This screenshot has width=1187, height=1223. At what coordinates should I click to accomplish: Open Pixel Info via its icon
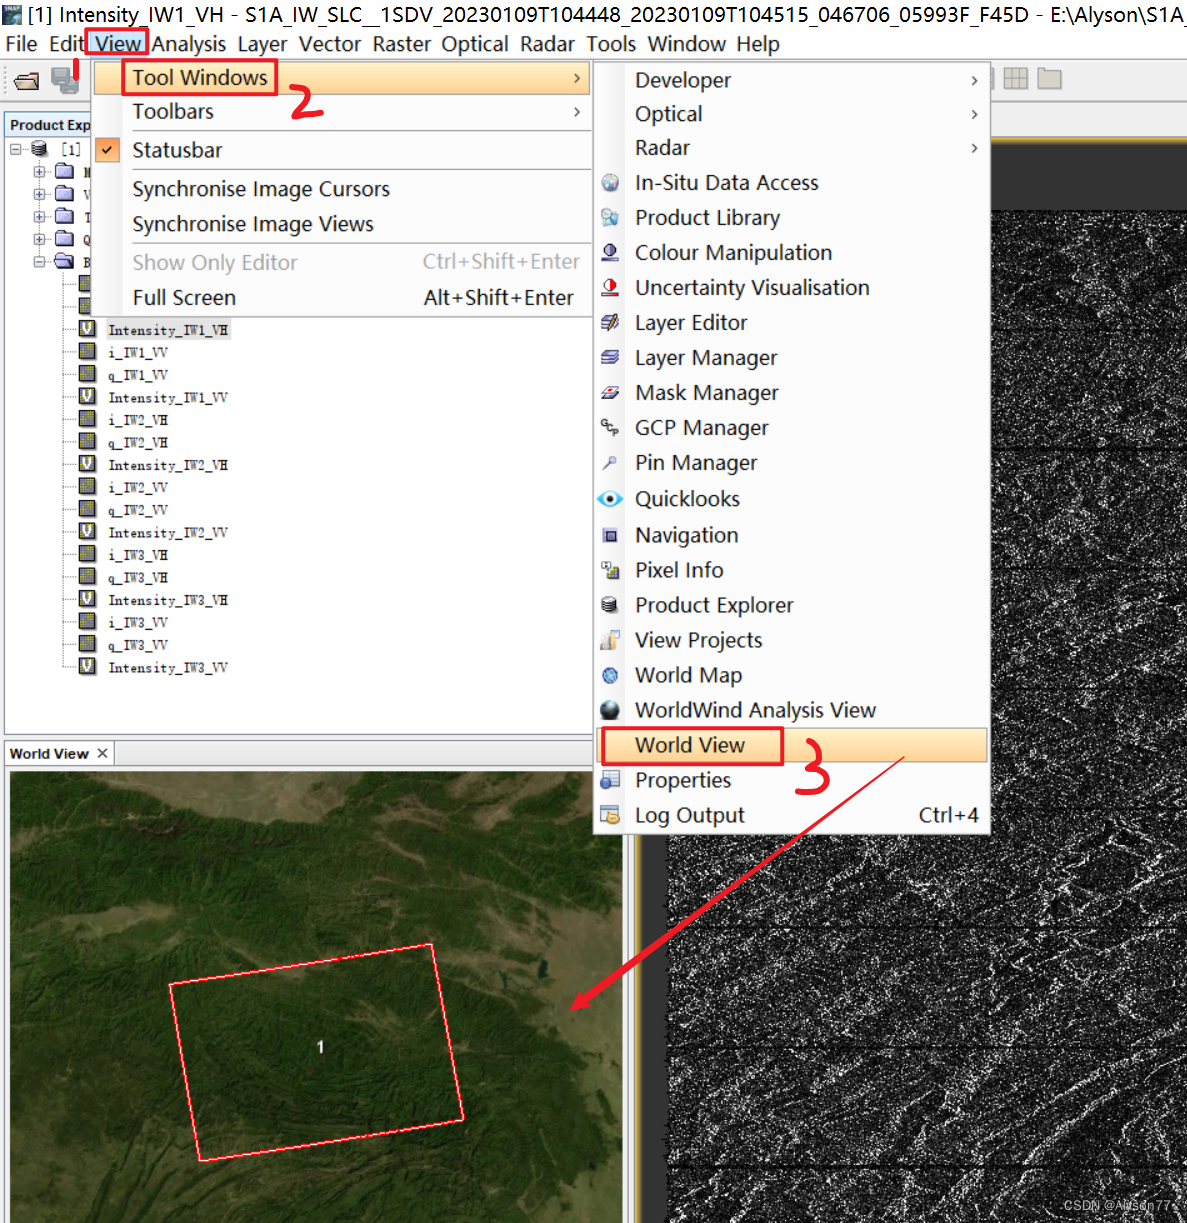pos(610,570)
